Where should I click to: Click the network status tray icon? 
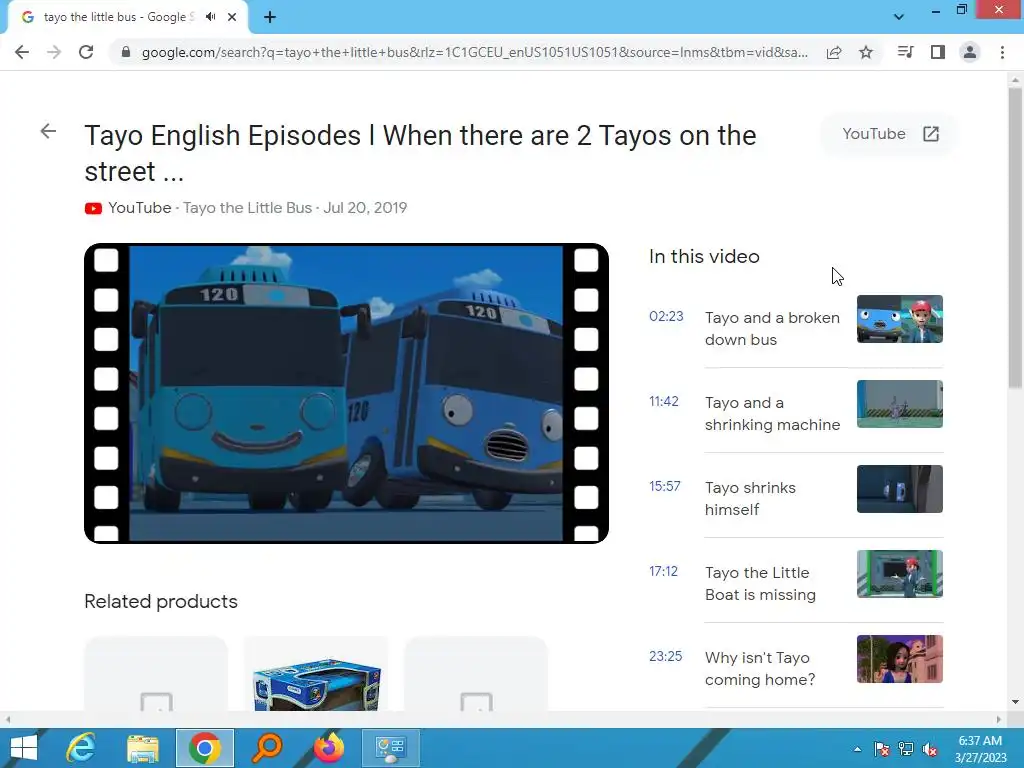(906, 749)
